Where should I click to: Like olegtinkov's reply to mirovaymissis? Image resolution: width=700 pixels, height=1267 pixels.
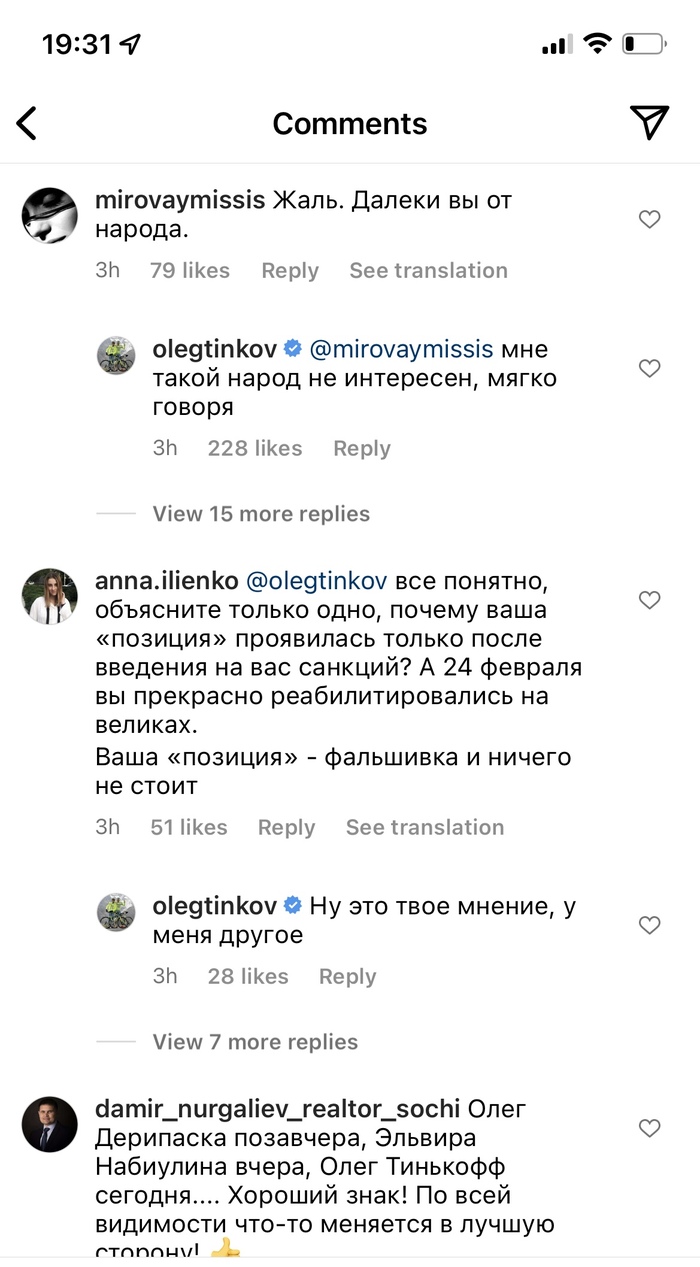(650, 368)
